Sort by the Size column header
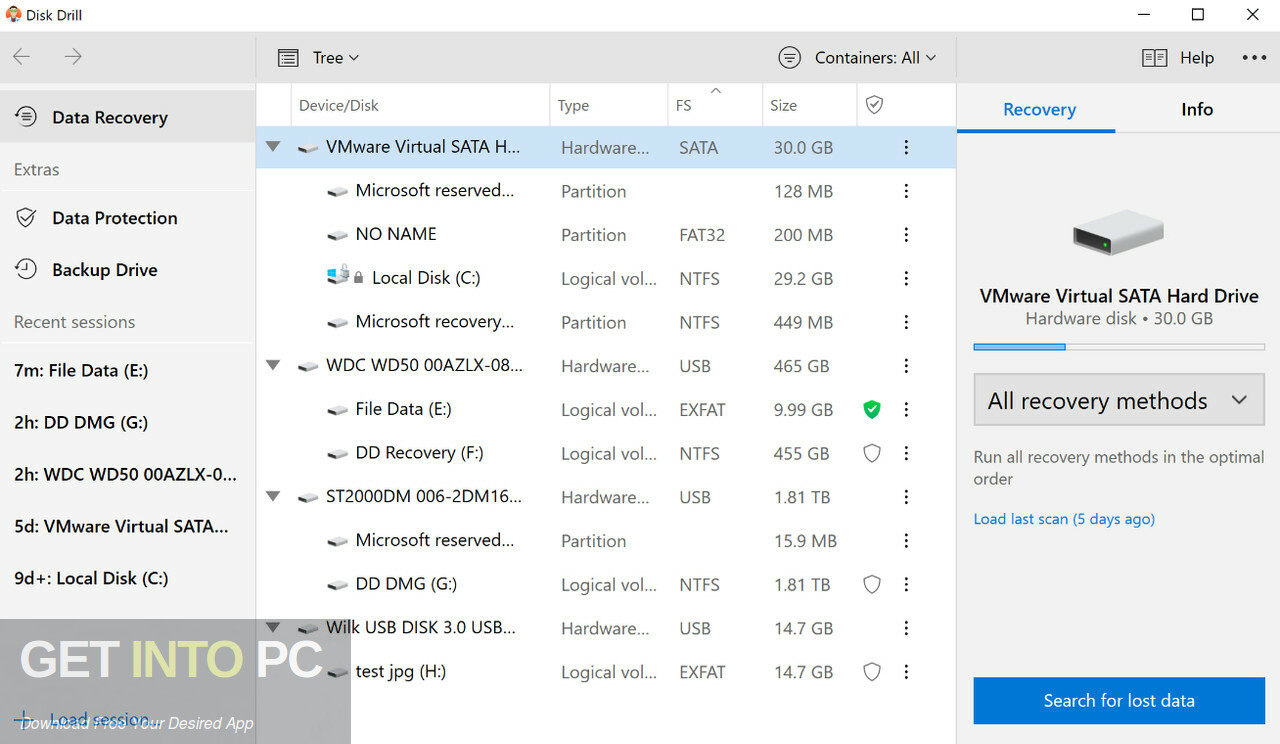The height and width of the screenshot is (744, 1280). pyautogui.click(x=808, y=105)
